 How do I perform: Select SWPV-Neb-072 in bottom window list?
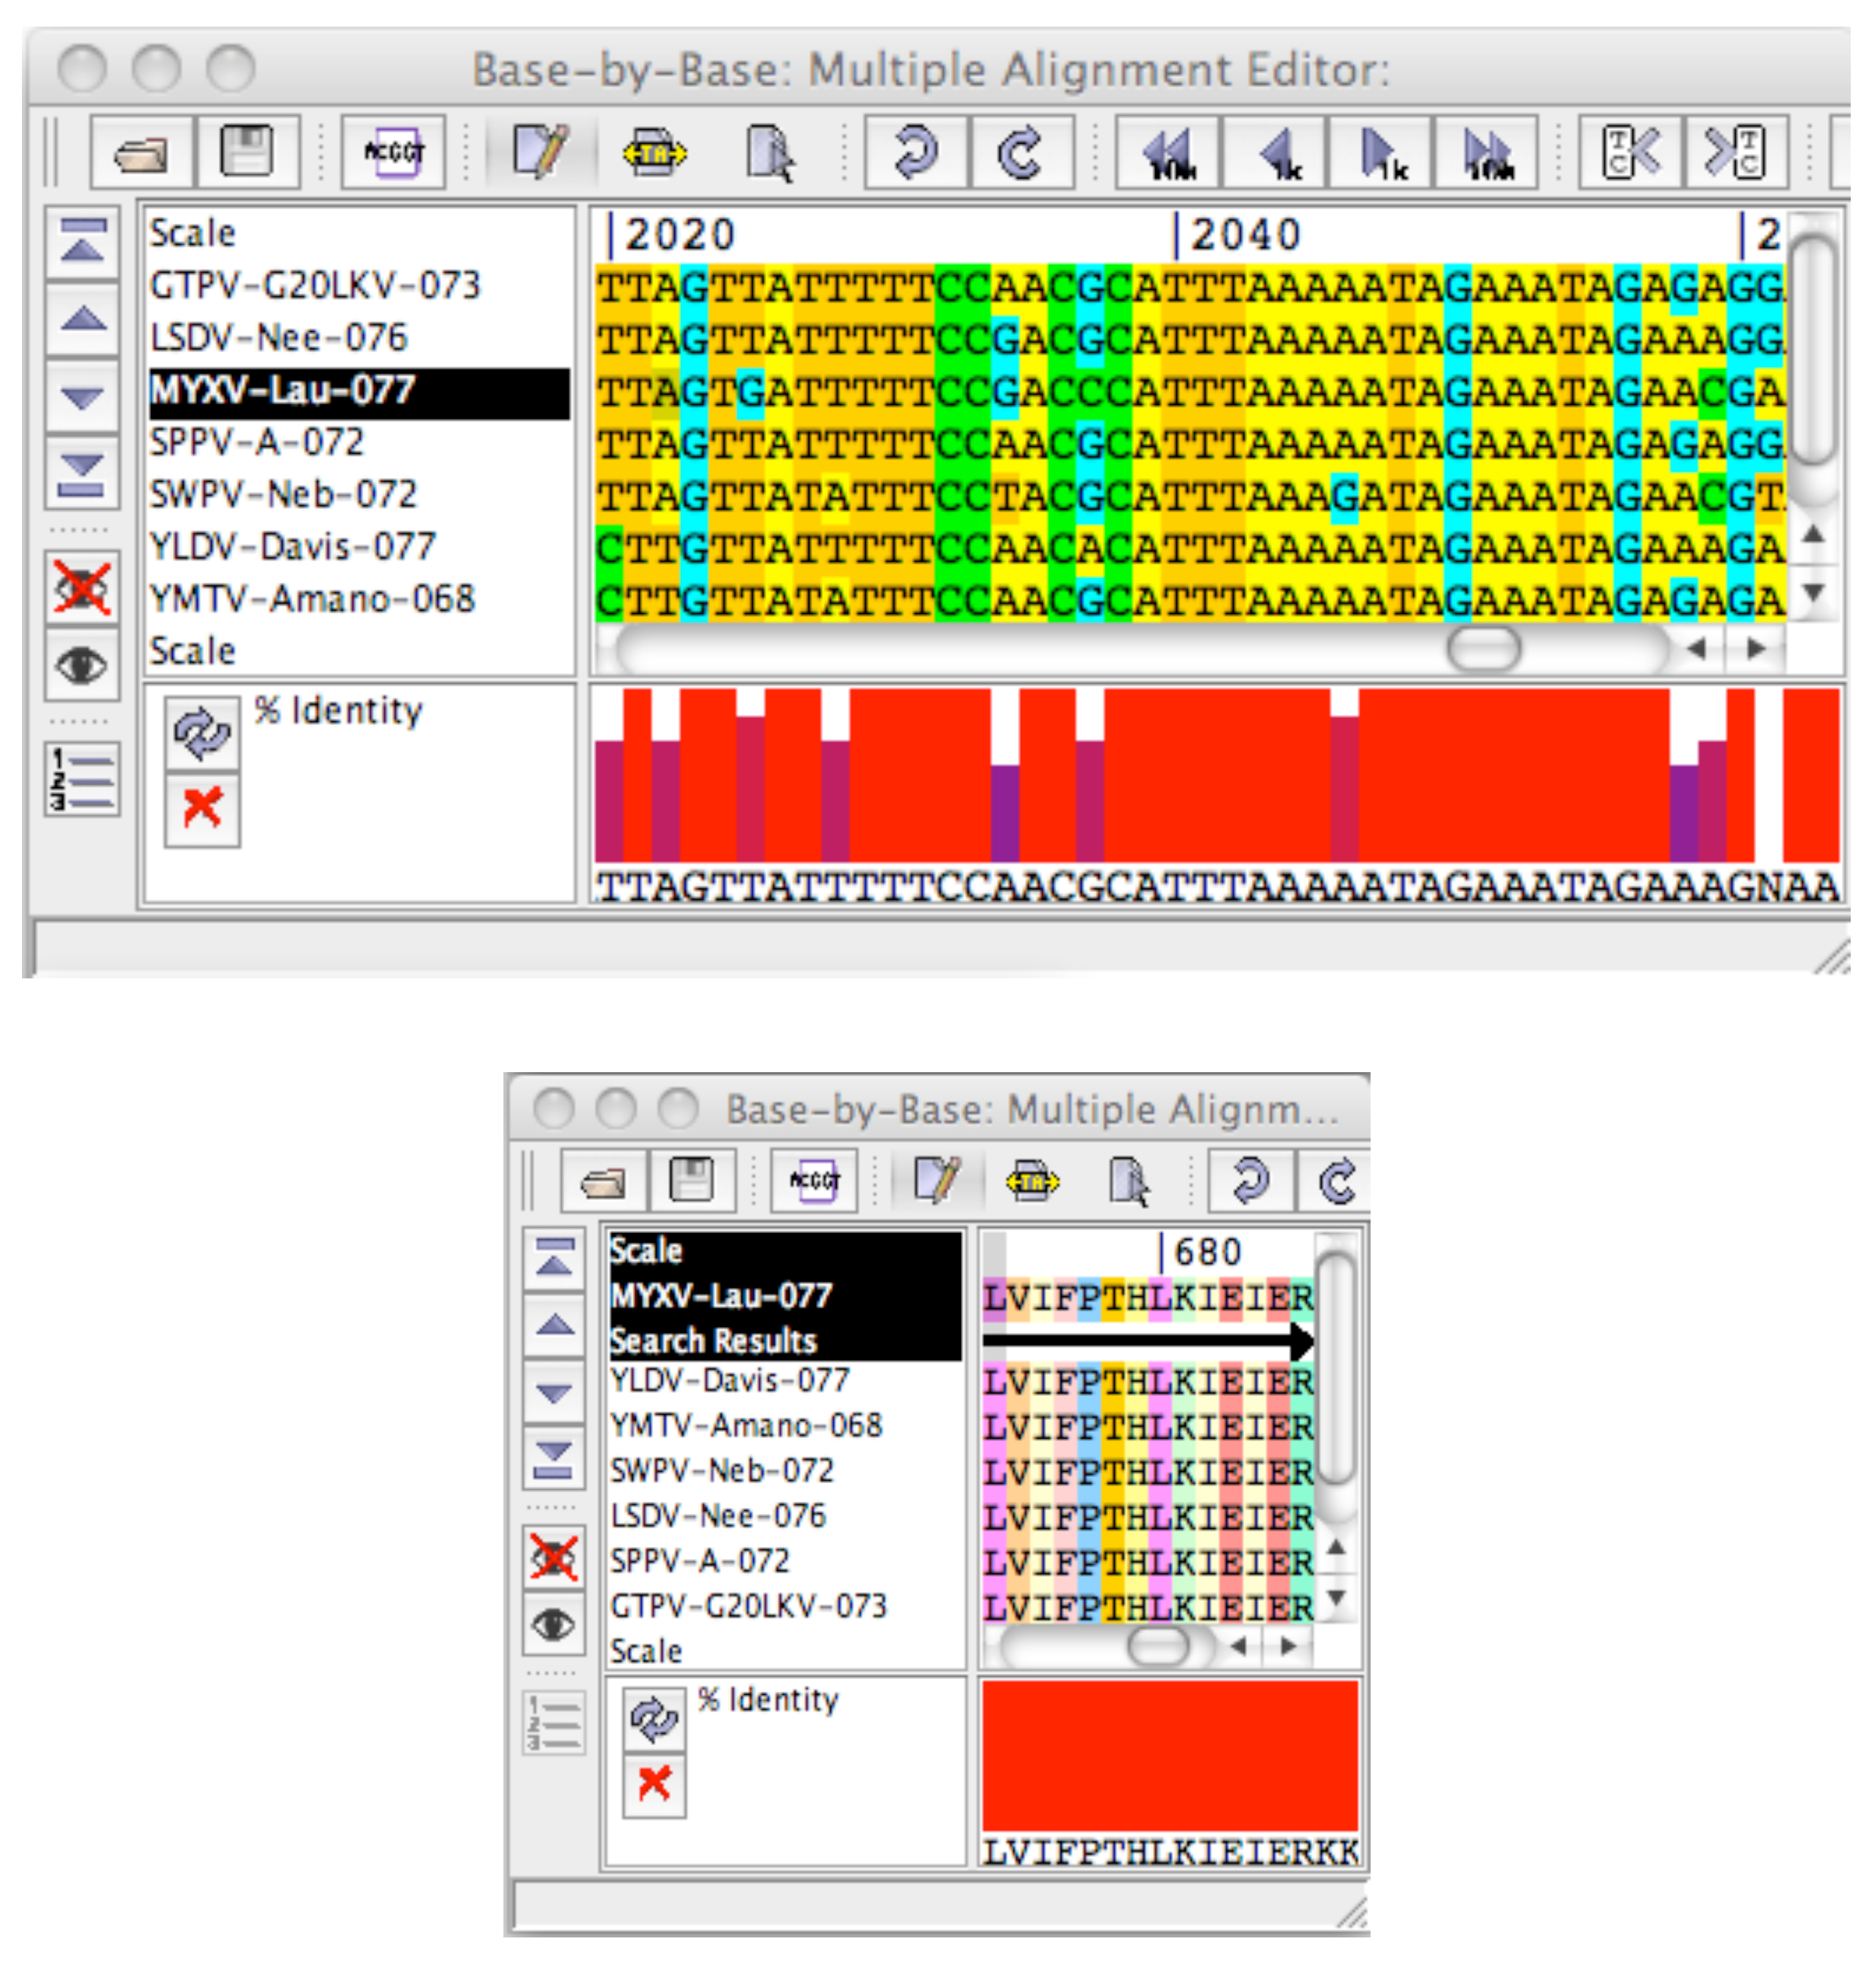coord(721,1471)
